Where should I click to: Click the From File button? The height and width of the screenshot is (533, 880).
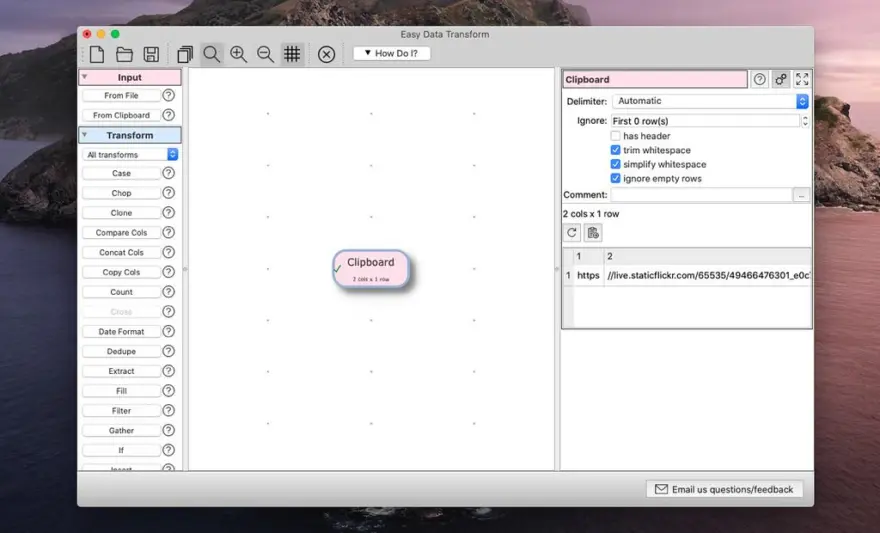[121, 95]
